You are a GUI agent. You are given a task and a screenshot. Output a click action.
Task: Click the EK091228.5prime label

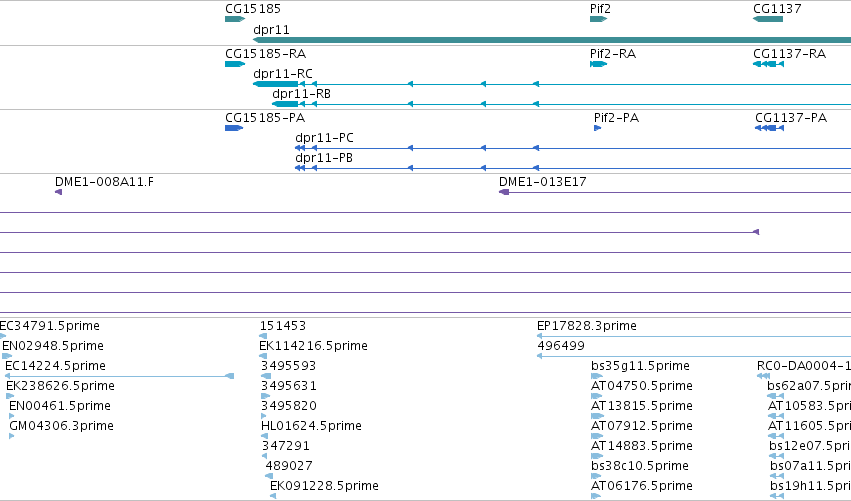[x=324, y=486]
